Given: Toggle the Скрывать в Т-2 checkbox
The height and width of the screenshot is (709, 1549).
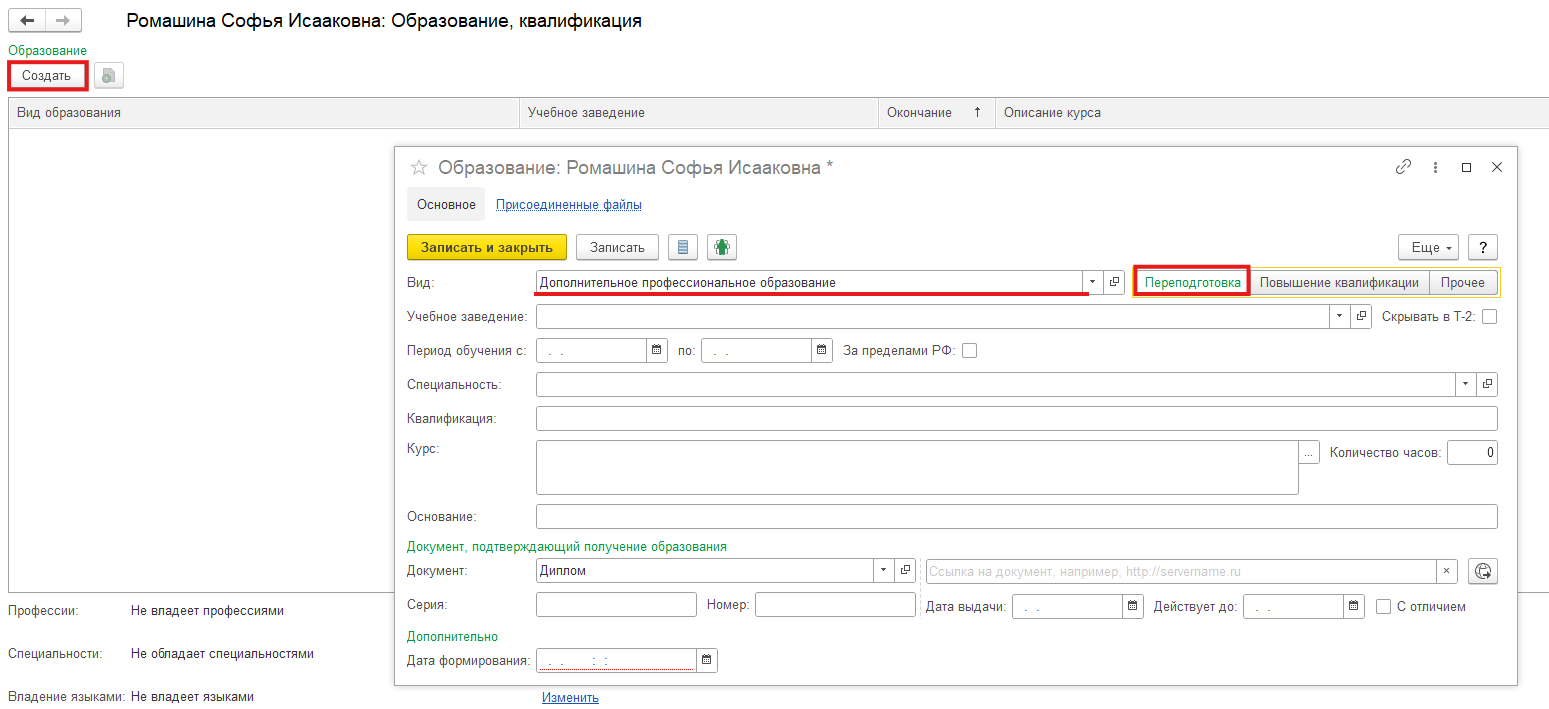Looking at the screenshot, I should coord(1490,317).
